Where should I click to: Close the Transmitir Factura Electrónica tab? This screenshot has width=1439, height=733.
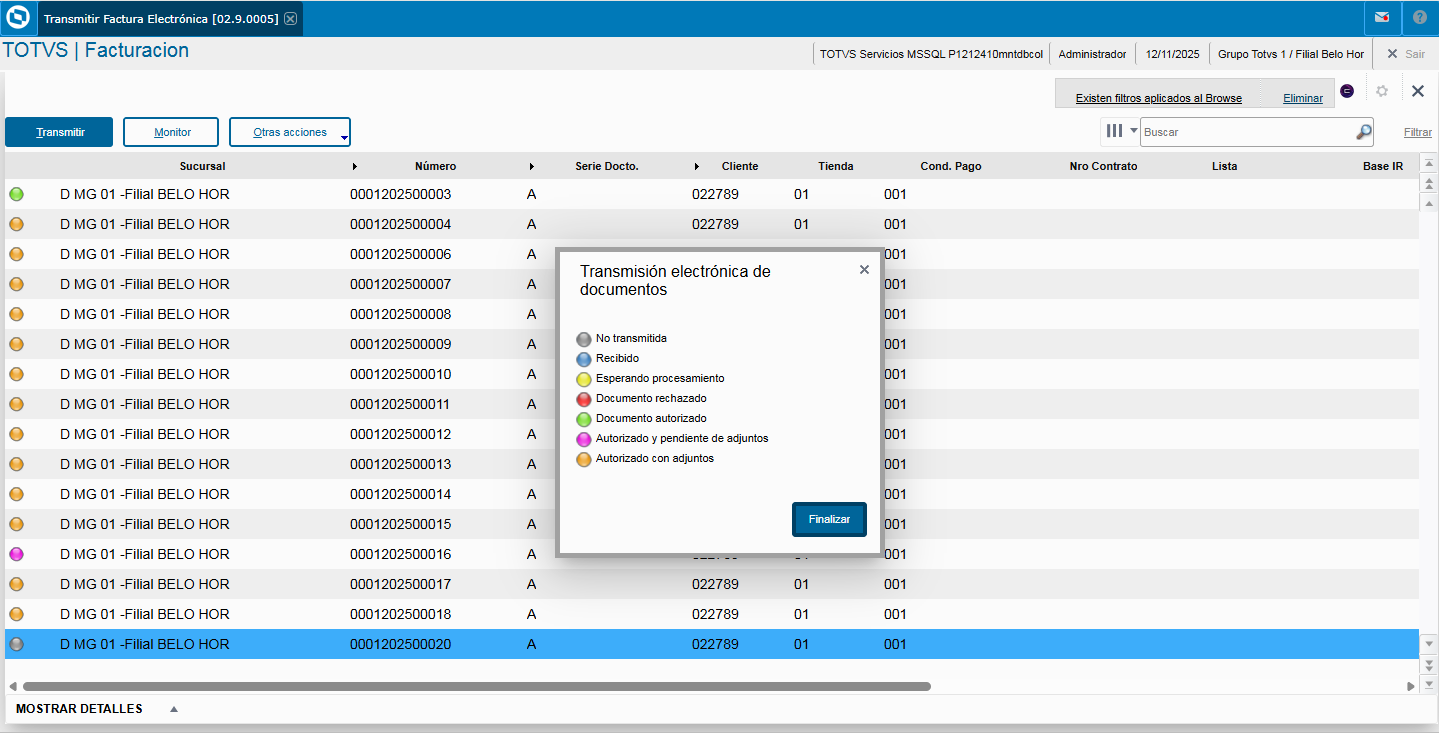290,19
